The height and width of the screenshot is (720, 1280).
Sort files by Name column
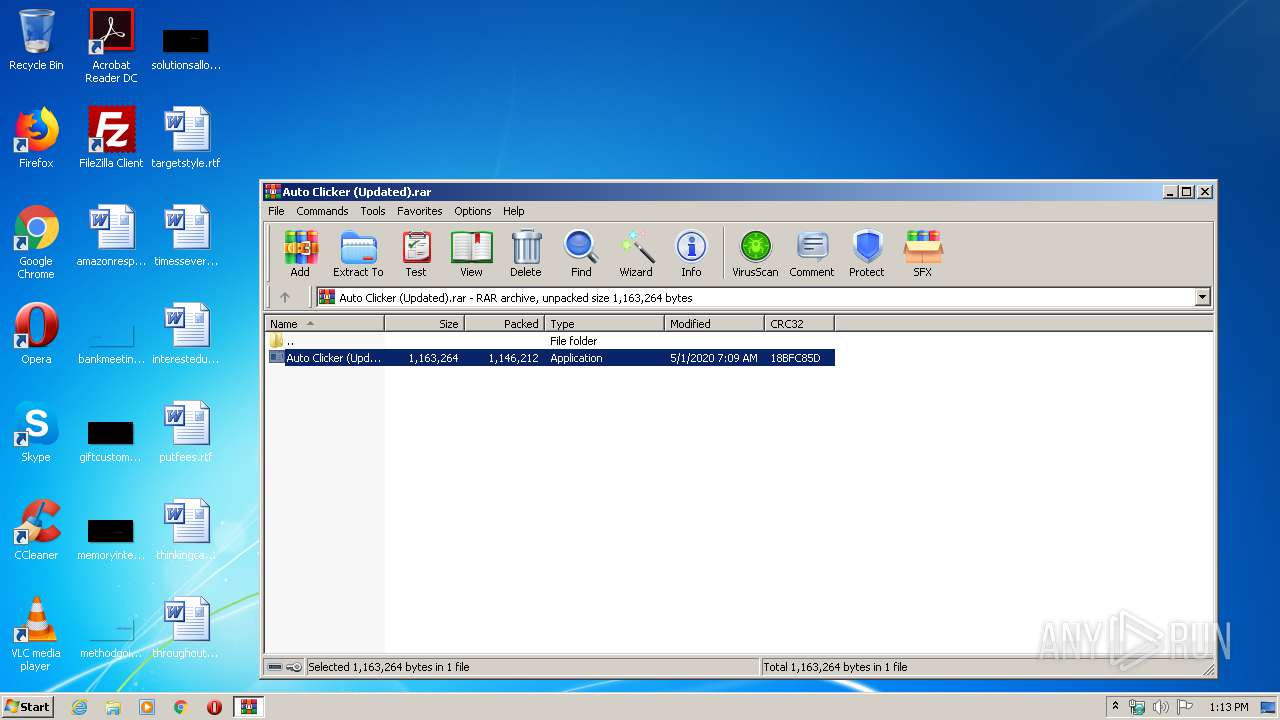coord(324,324)
